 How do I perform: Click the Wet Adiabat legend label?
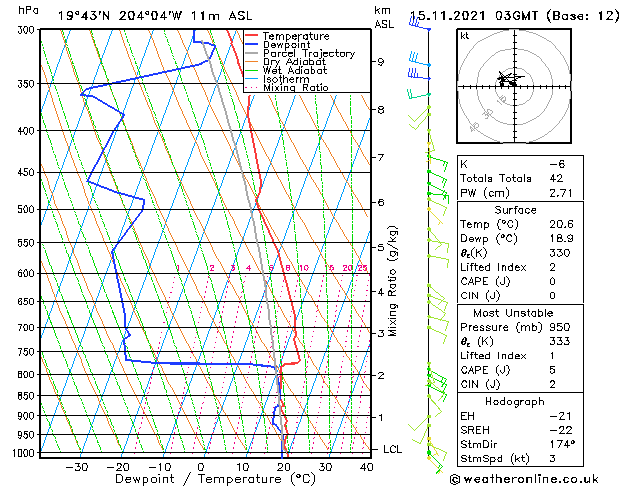(295, 71)
